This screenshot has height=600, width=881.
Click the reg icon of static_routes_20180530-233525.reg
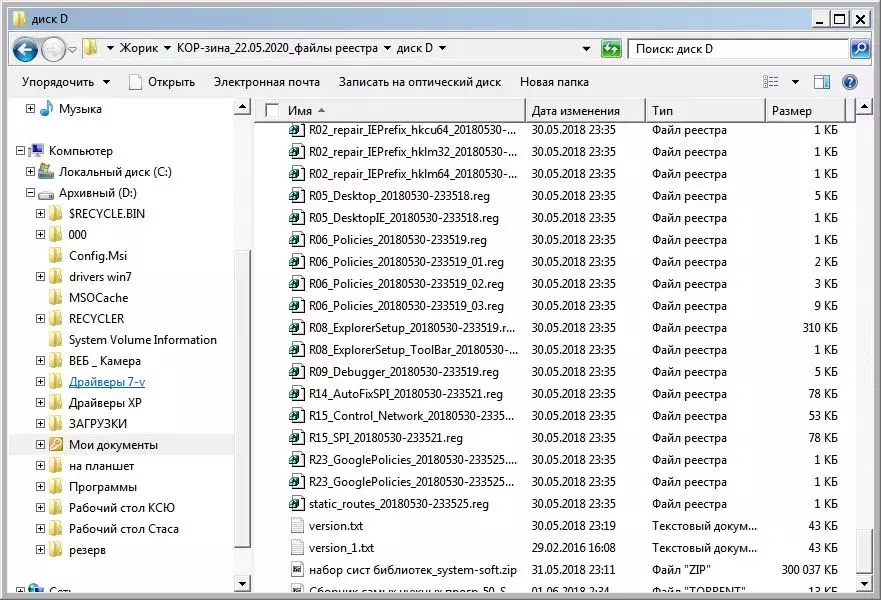click(297, 503)
